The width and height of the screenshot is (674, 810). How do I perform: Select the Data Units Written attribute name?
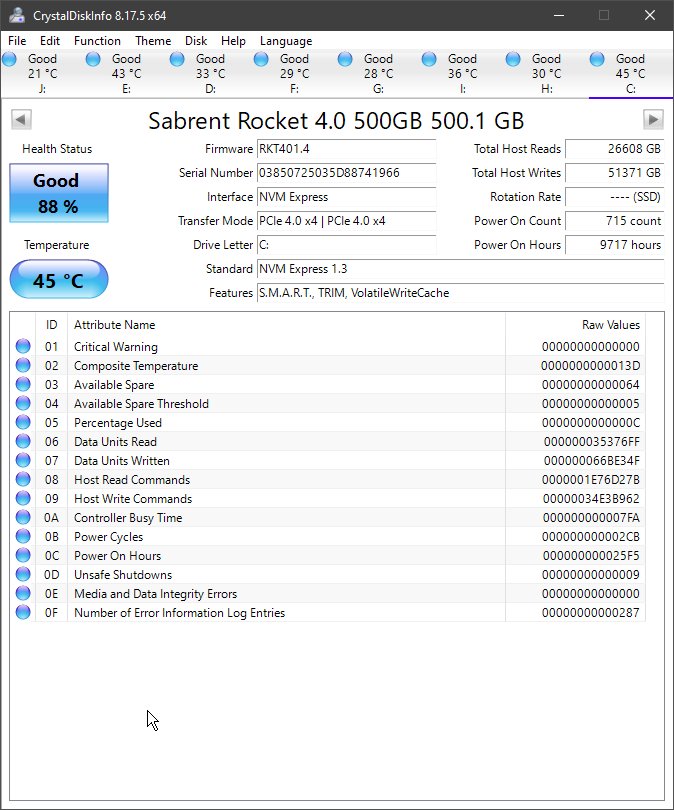click(122, 461)
